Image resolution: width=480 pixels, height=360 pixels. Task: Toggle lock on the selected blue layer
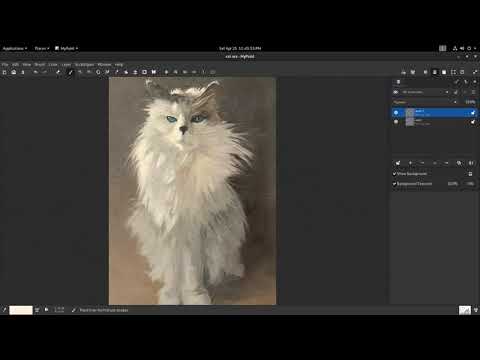click(473, 113)
